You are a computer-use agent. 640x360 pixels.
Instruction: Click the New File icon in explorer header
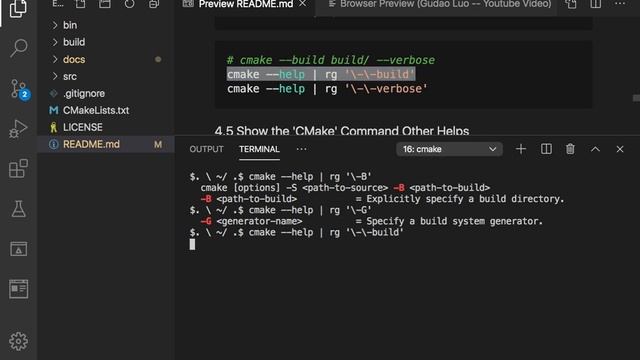[x=80, y=4]
